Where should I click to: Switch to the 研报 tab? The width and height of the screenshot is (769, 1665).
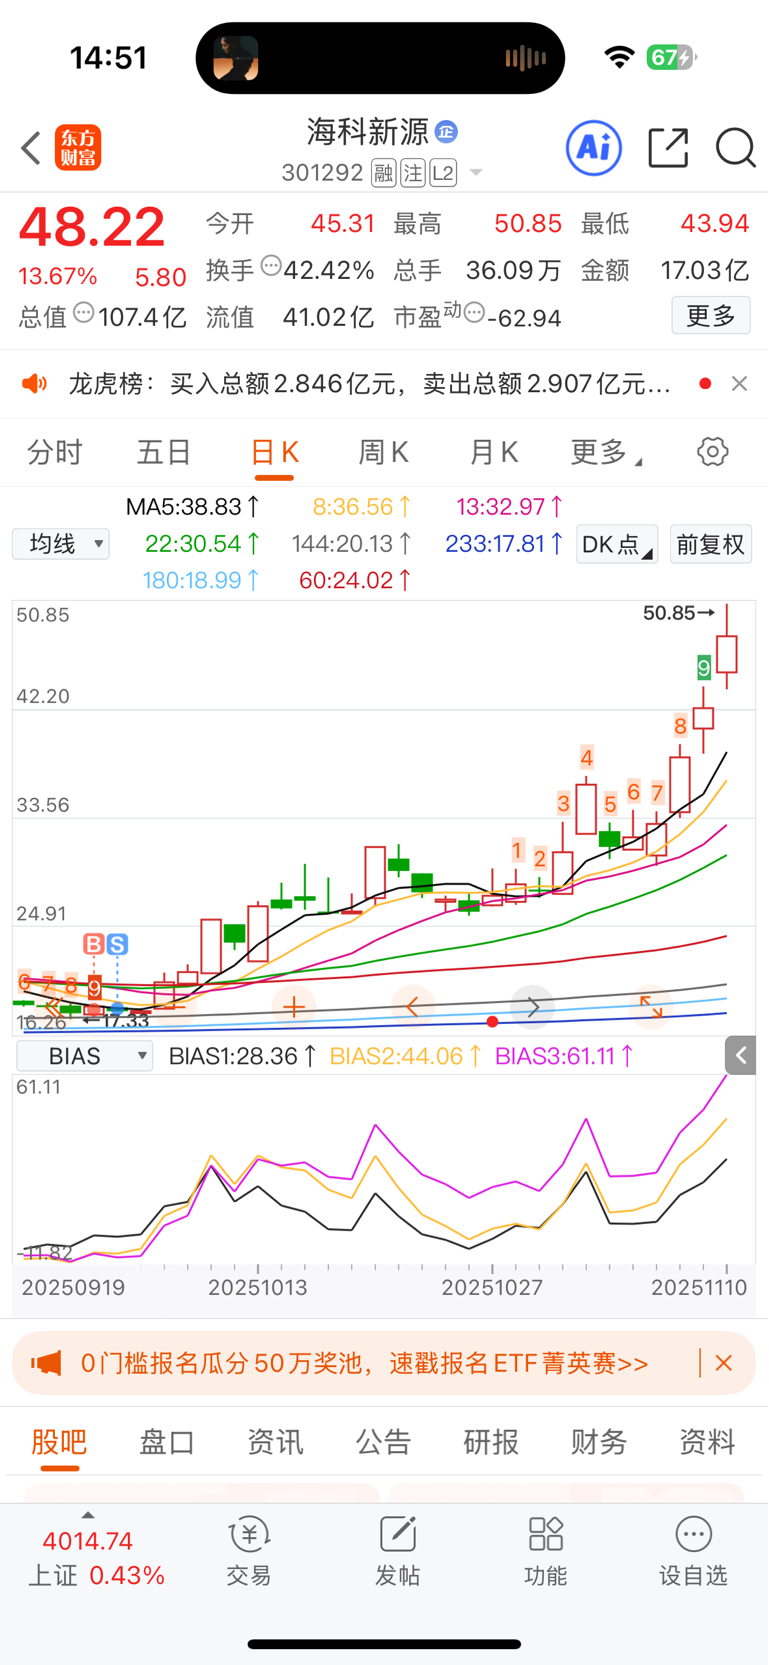(491, 1442)
